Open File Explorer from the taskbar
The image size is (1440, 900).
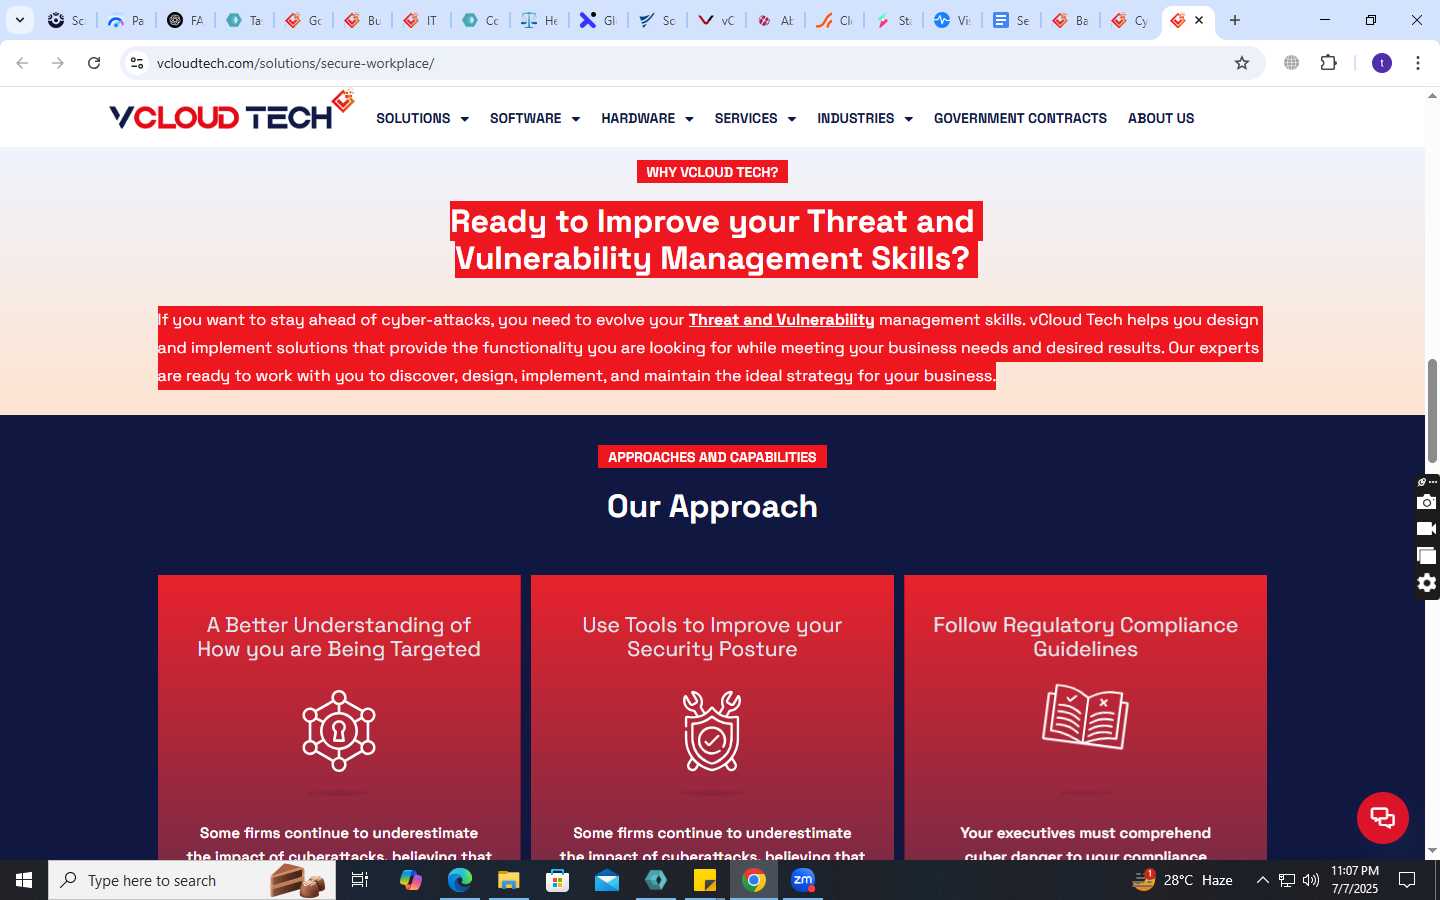click(x=508, y=880)
